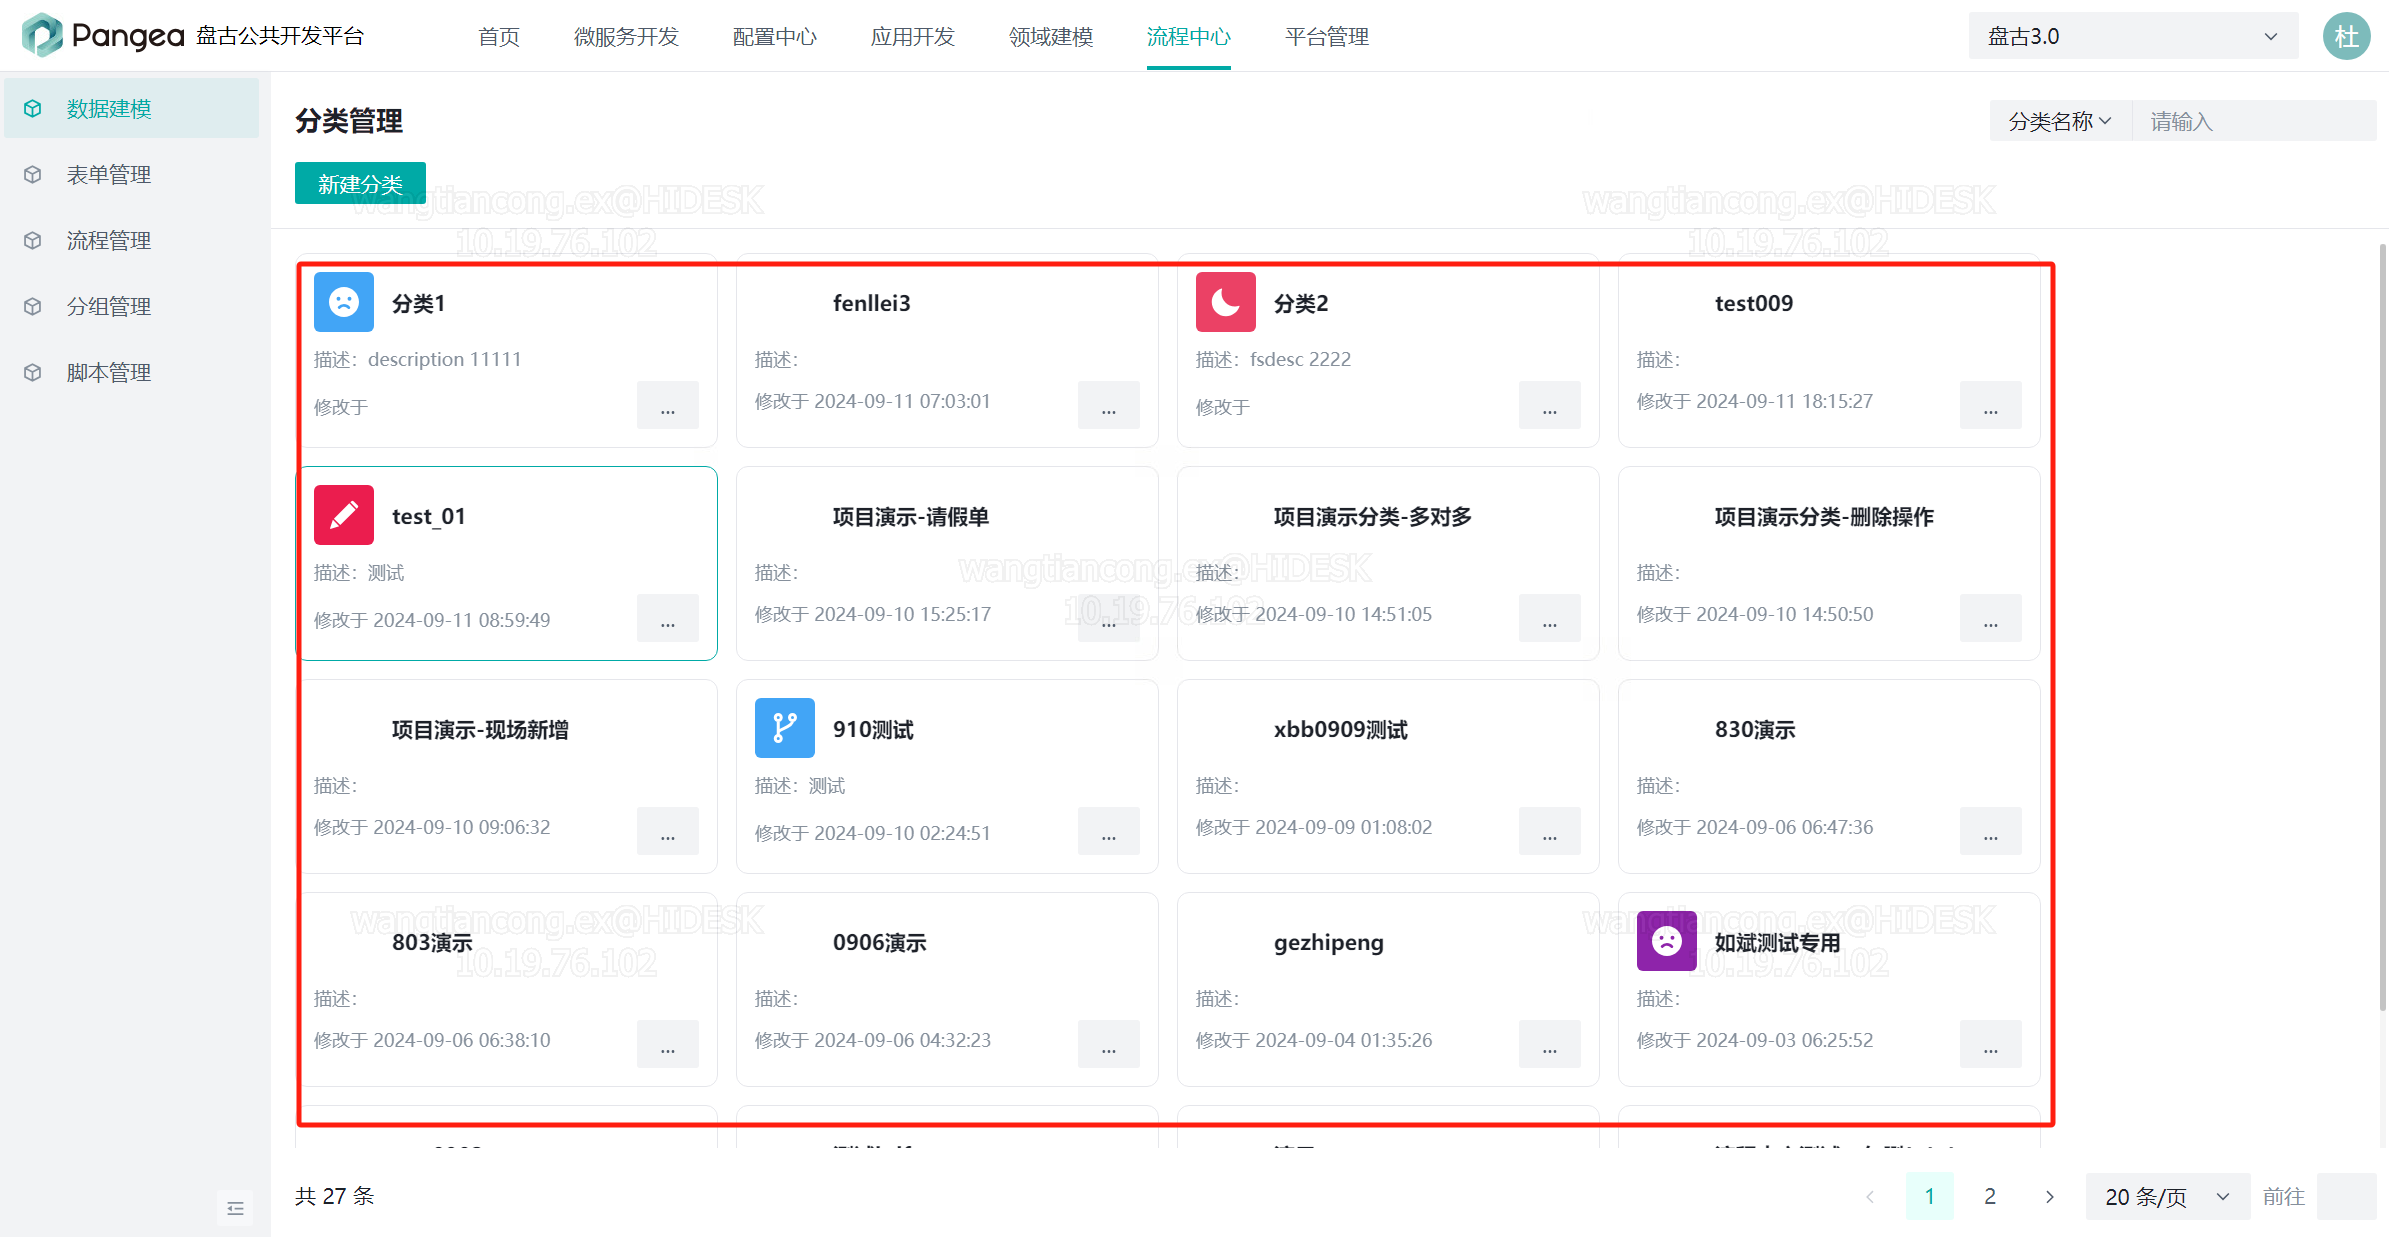2389x1237 pixels.
Task: Open more options for 如斌测试专用 card
Action: pyautogui.click(x=1991, y=1044)
